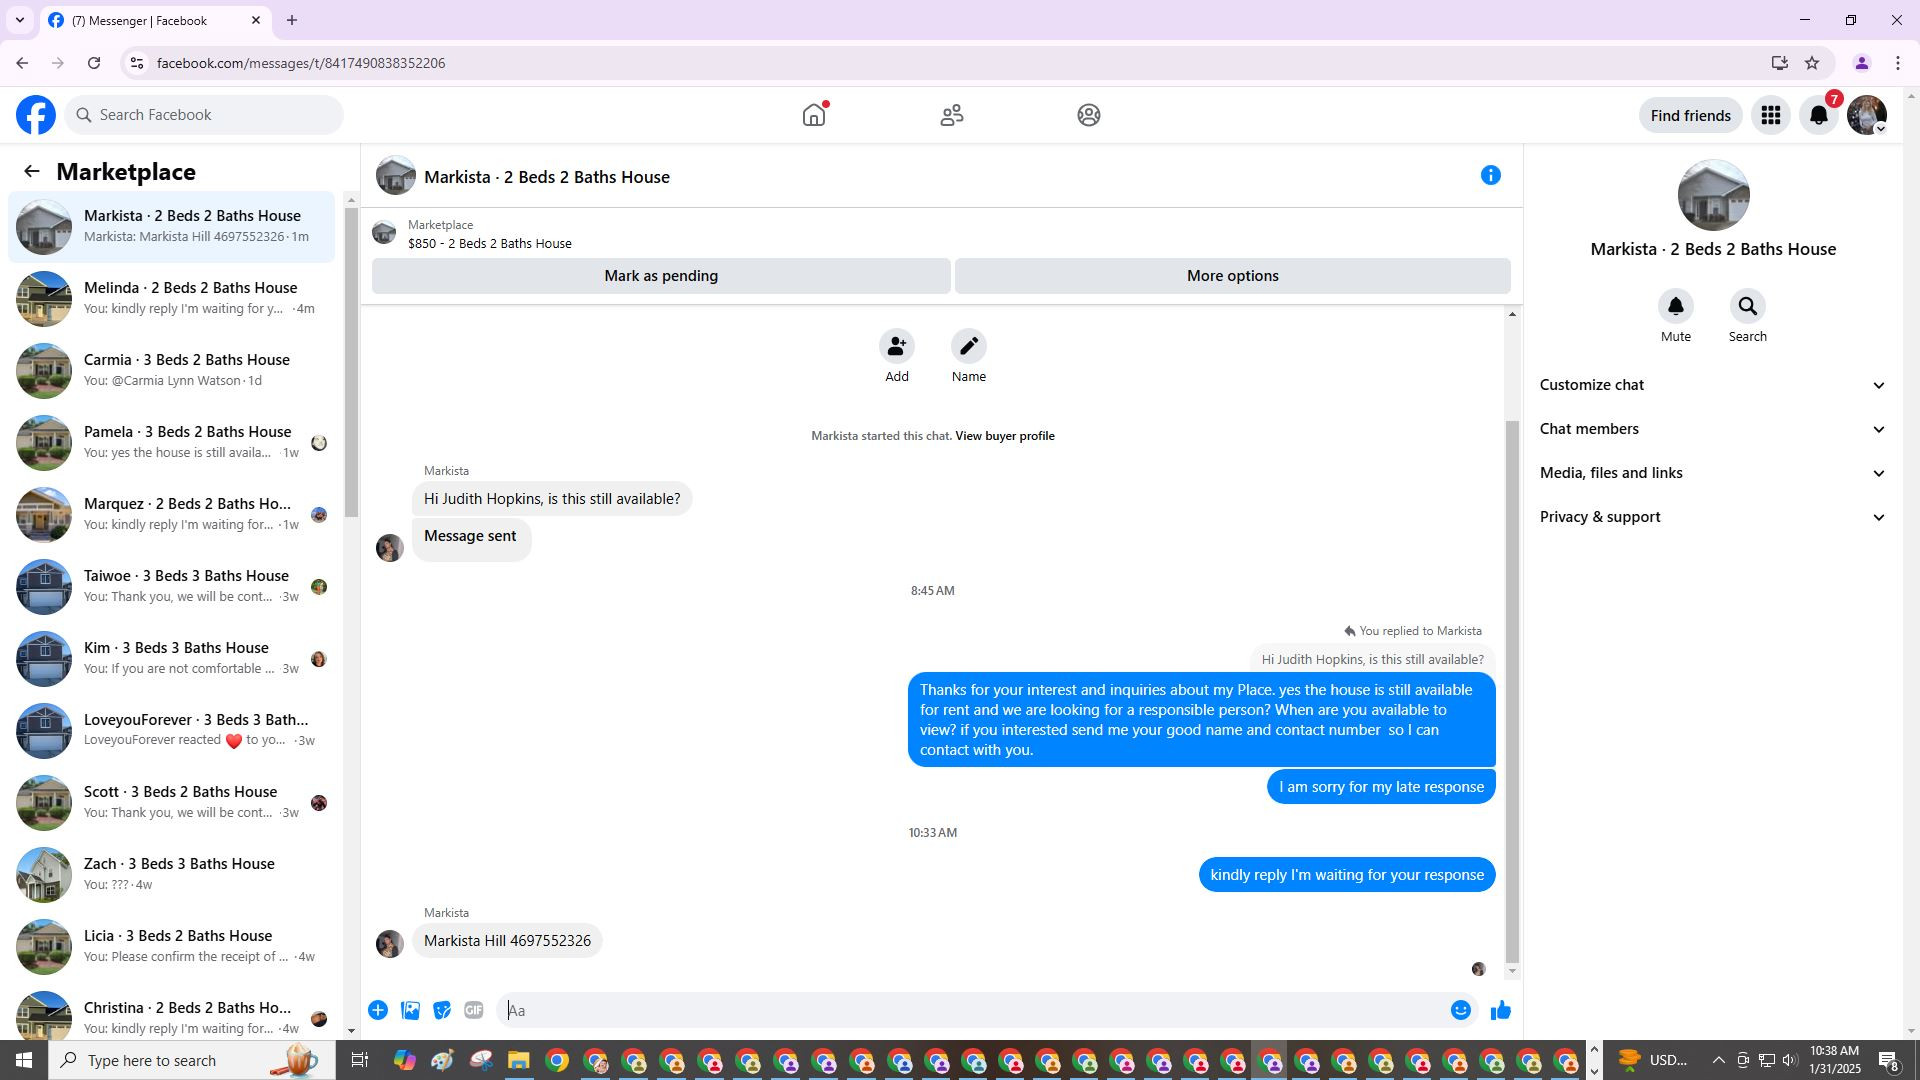Click the browser address bar URL
1920x1080 pixels.
(x=301, y=63)
